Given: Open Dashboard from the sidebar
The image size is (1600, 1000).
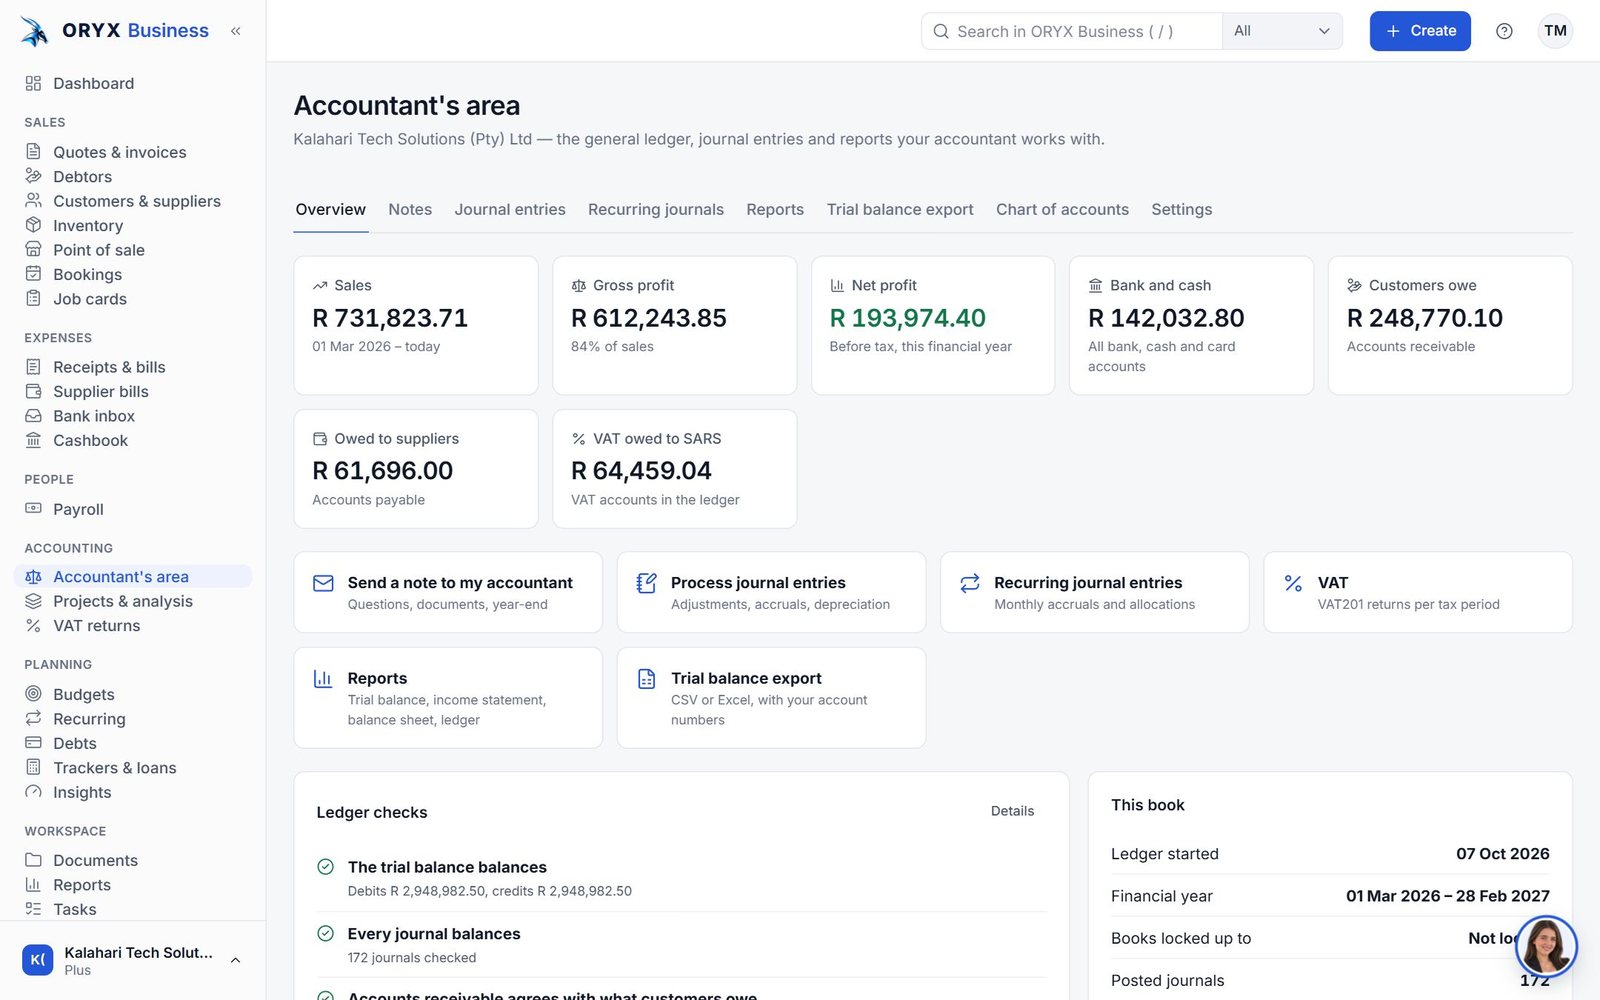Looking at the screenshot, I should pos(133,83).
